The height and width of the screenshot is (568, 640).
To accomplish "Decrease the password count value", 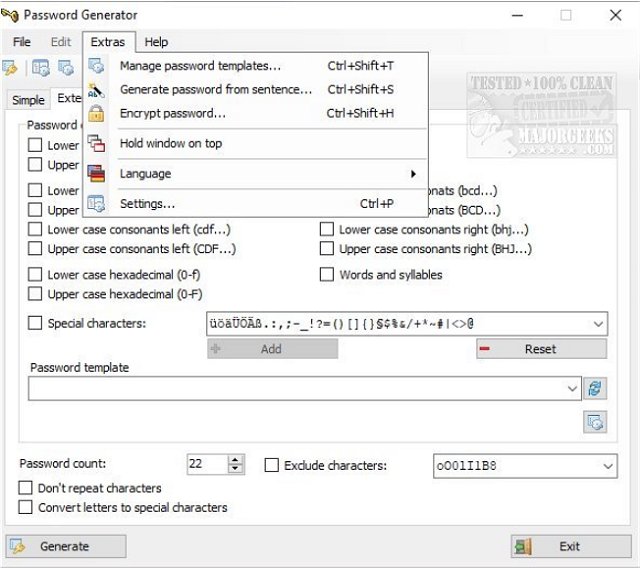I will tap(235, 469).
